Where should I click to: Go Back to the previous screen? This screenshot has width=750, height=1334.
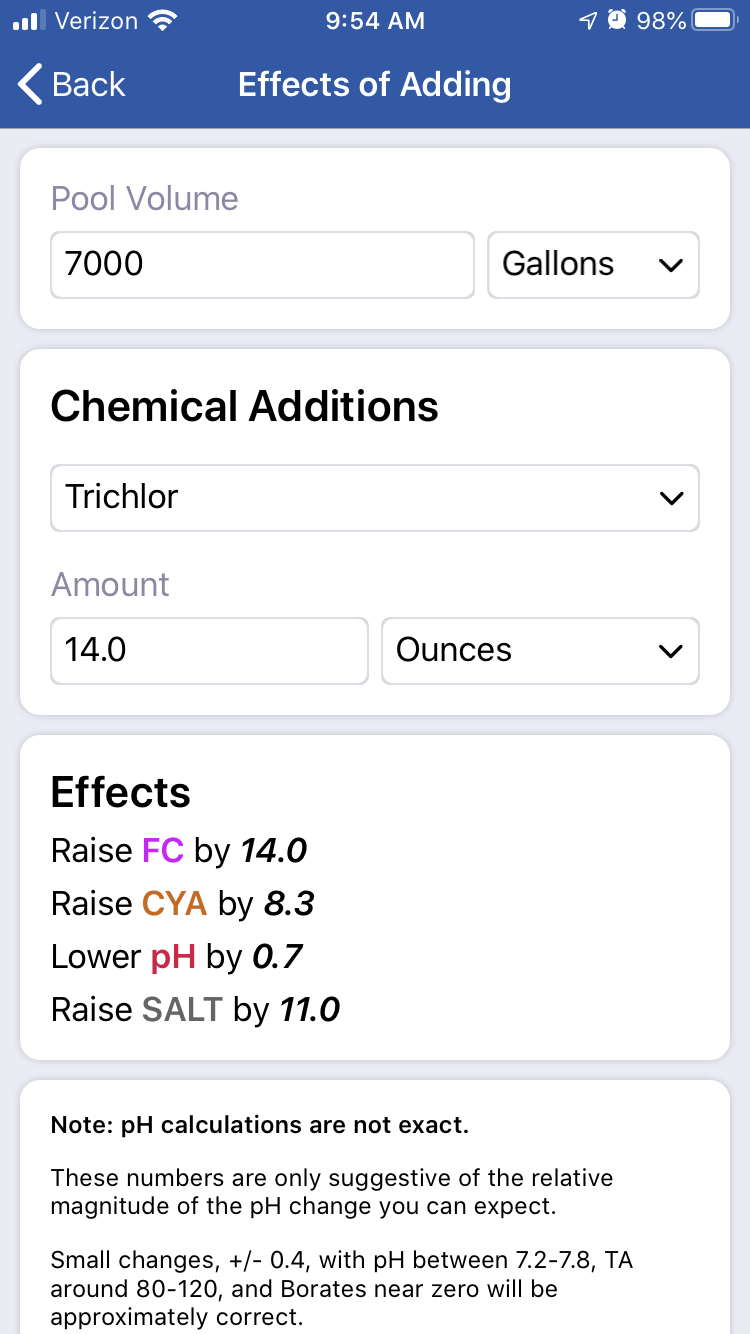[72, 85]
